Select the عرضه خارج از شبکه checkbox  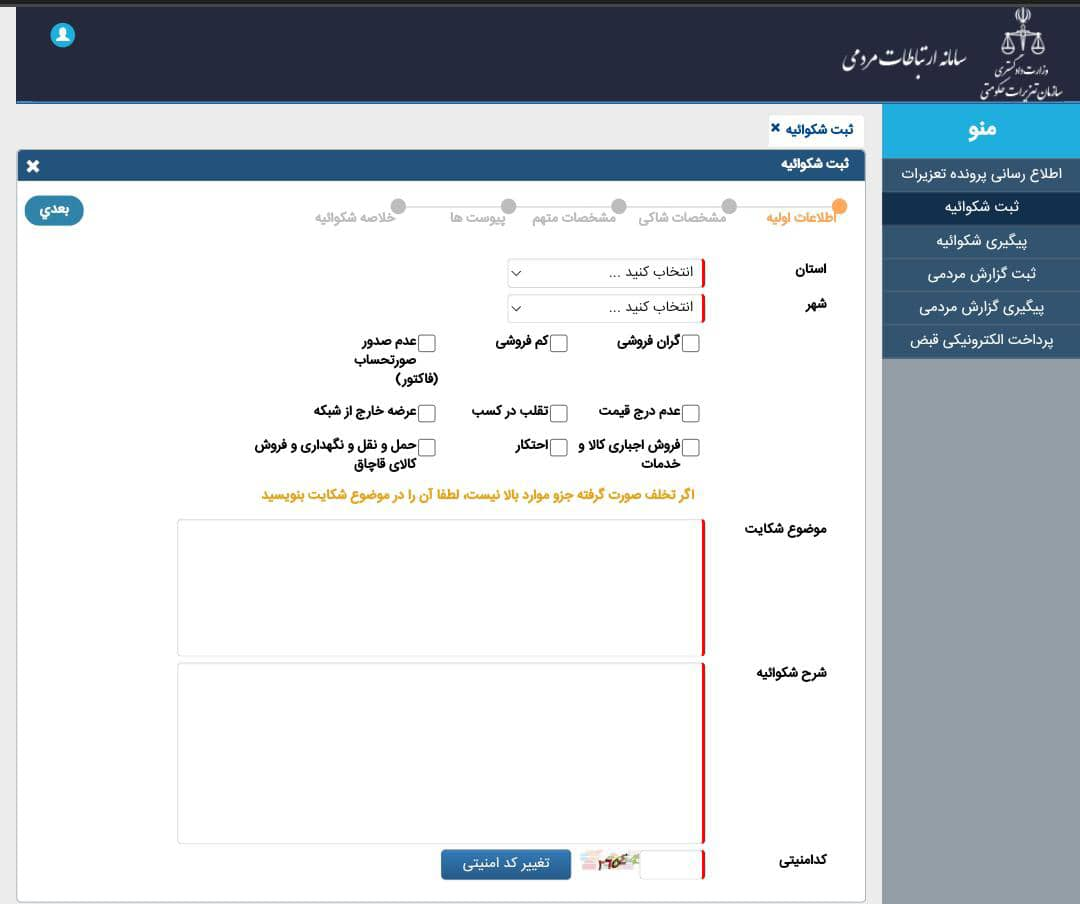pos(428,412)
